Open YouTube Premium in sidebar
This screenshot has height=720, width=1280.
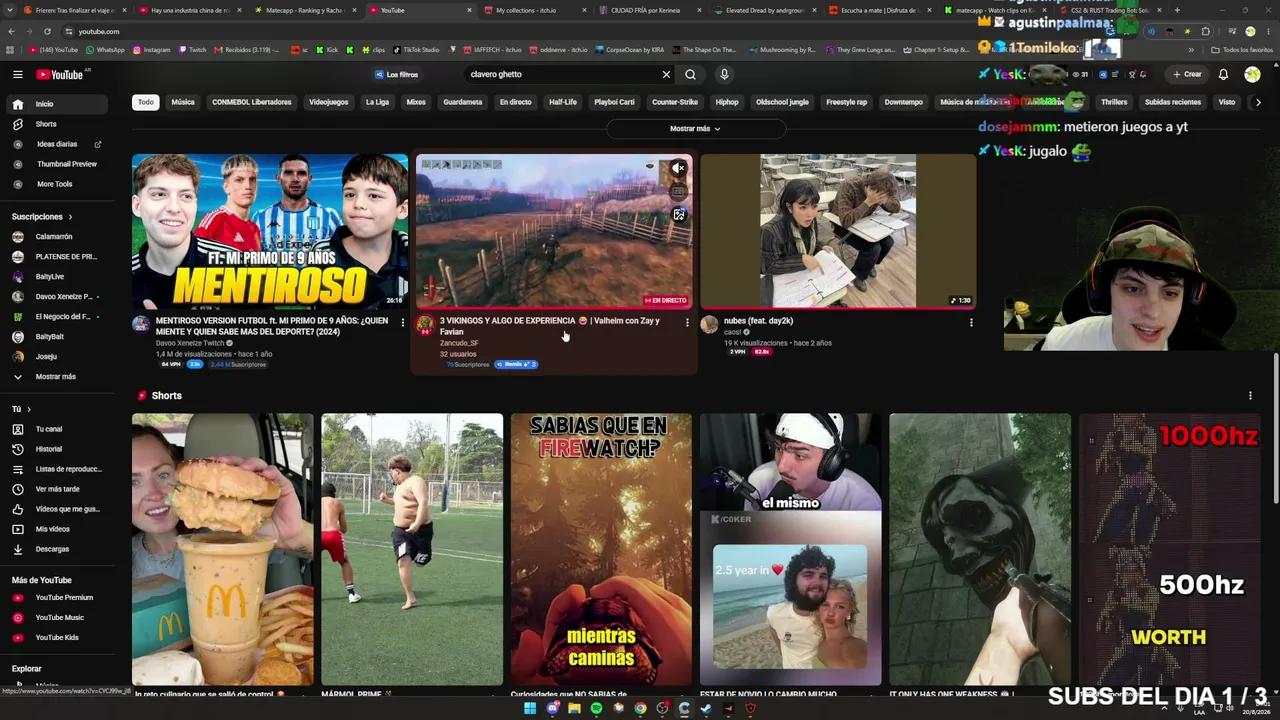[56, 597]
